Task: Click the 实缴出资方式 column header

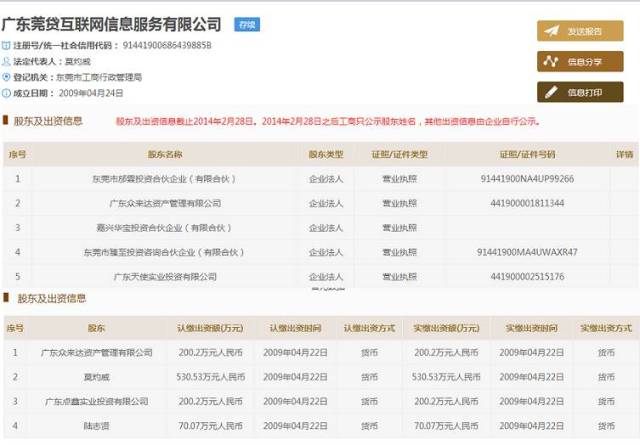Action: point(606,328)
